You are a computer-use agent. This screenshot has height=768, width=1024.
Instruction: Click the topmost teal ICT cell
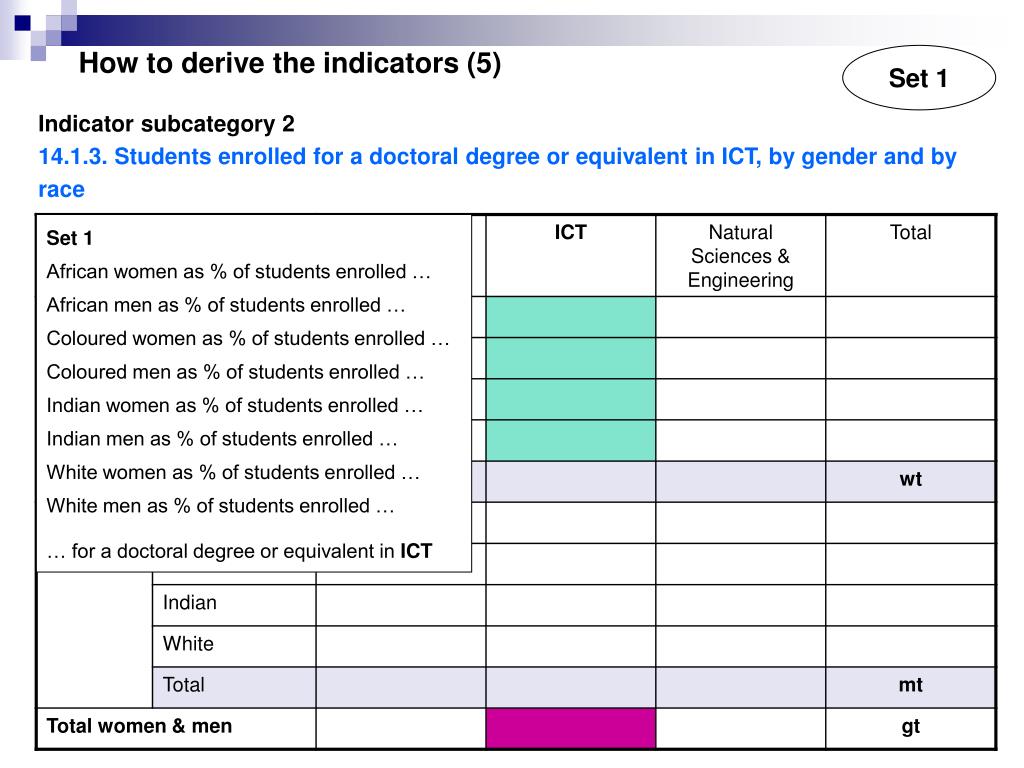pos(571,317)
